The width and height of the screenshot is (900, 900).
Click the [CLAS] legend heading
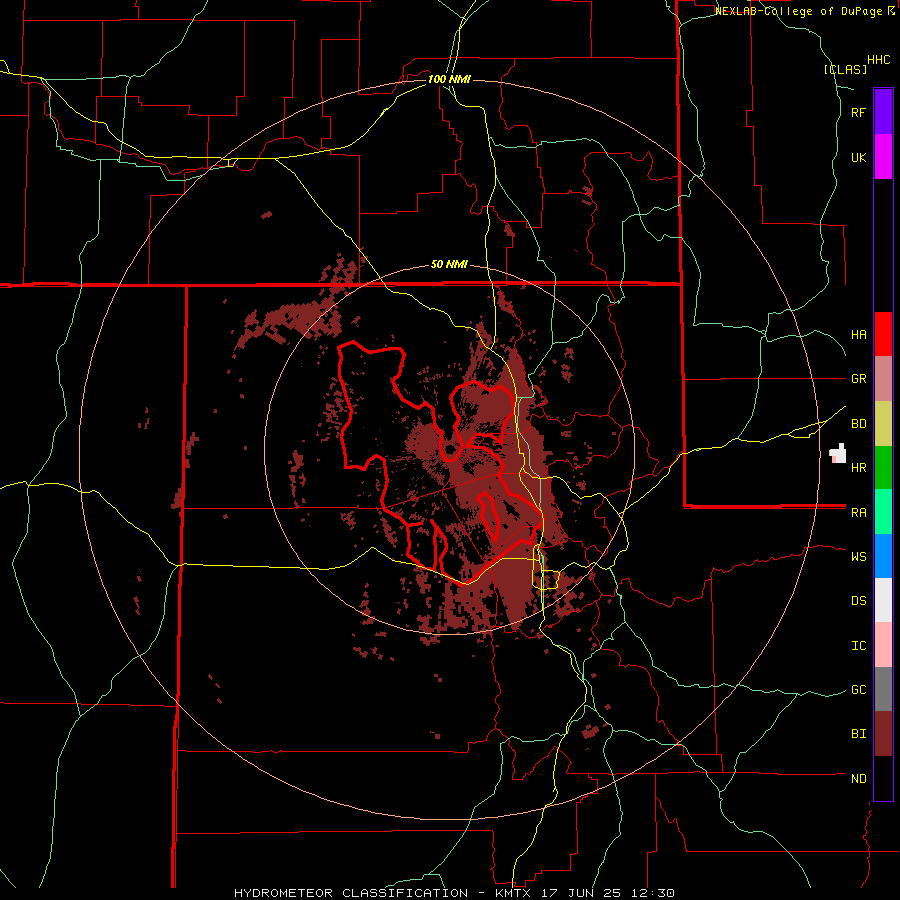(845, 70)
